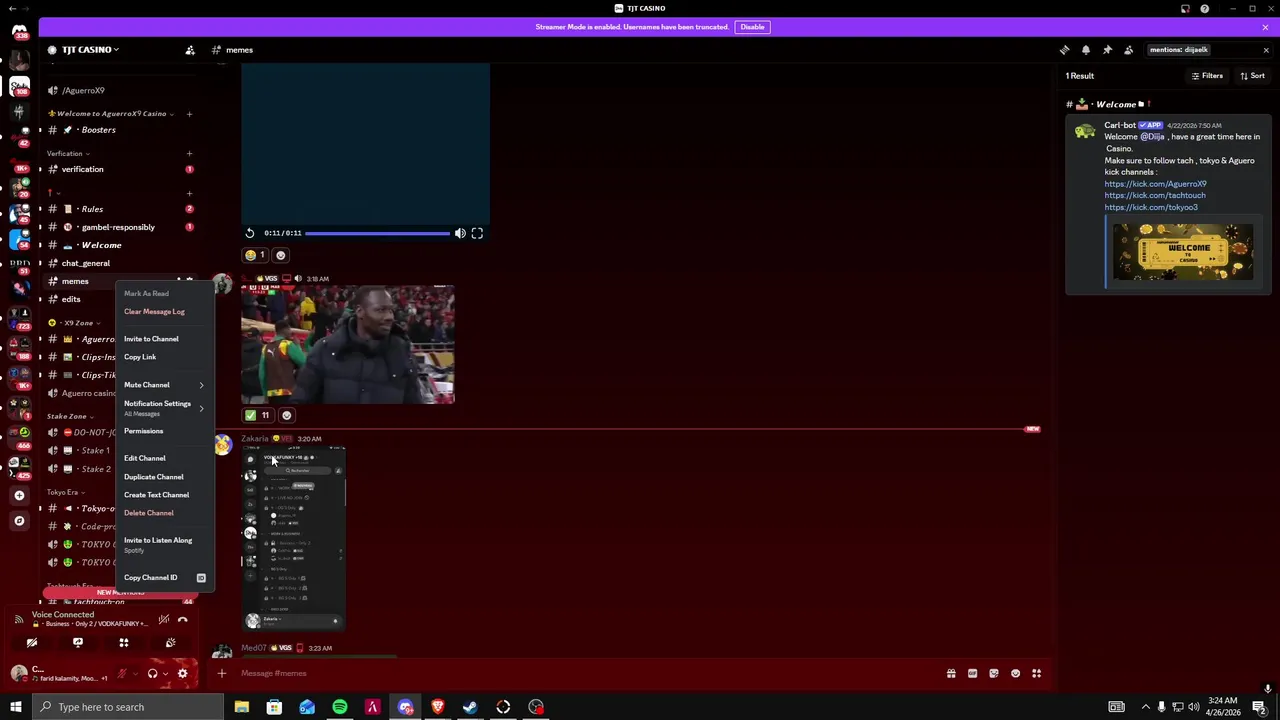This screenshot has height=720, width=1280.
Task: Disable Streamer Mode via Disable button
Action: [752, 27]
